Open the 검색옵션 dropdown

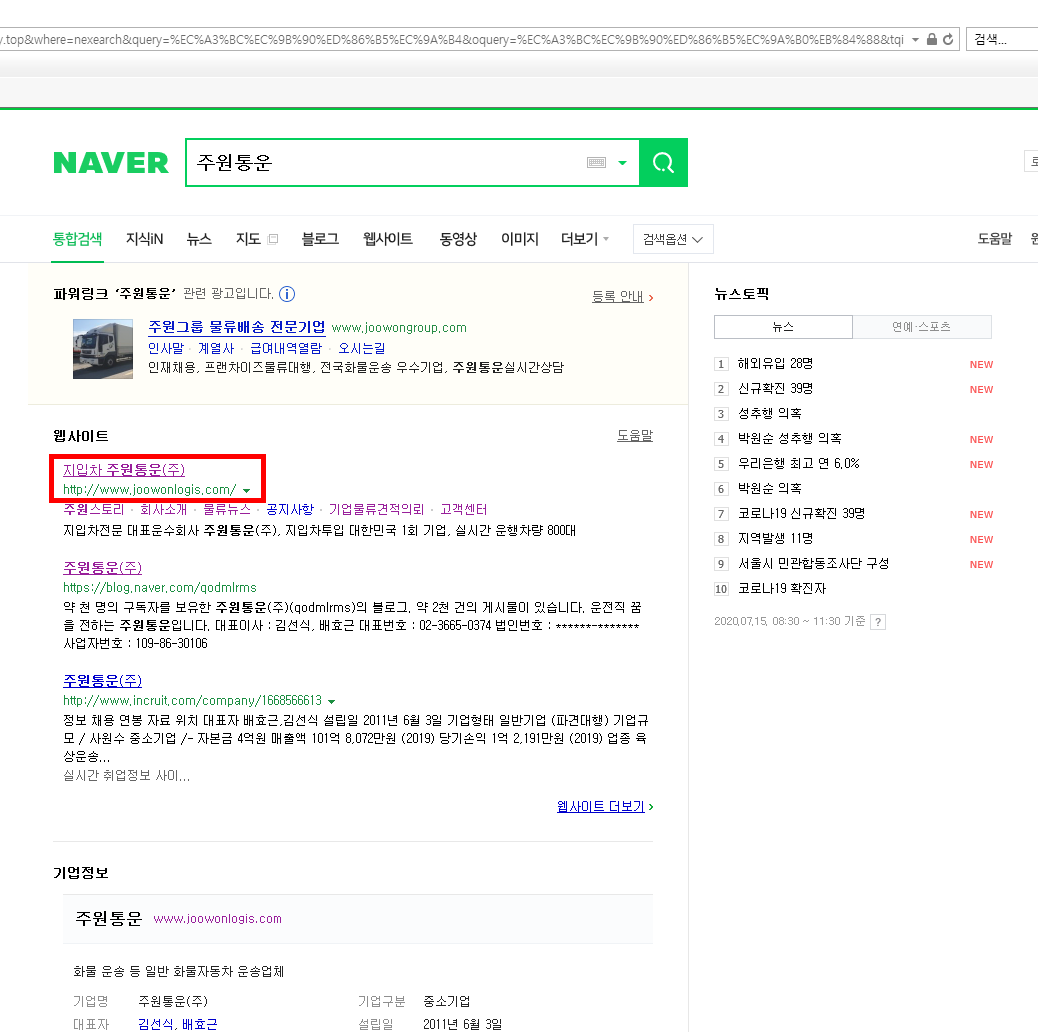click(673, 239)
